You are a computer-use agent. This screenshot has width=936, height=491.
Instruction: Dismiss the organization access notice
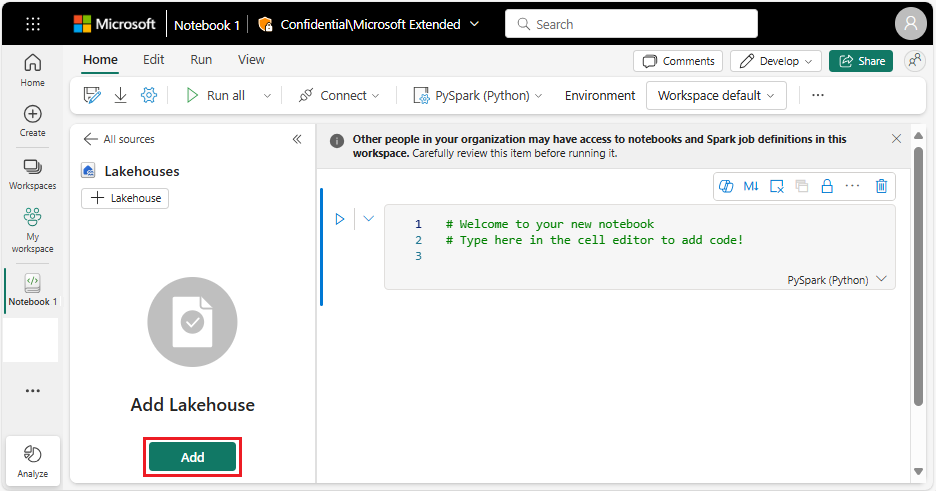[x=896, y=138]
